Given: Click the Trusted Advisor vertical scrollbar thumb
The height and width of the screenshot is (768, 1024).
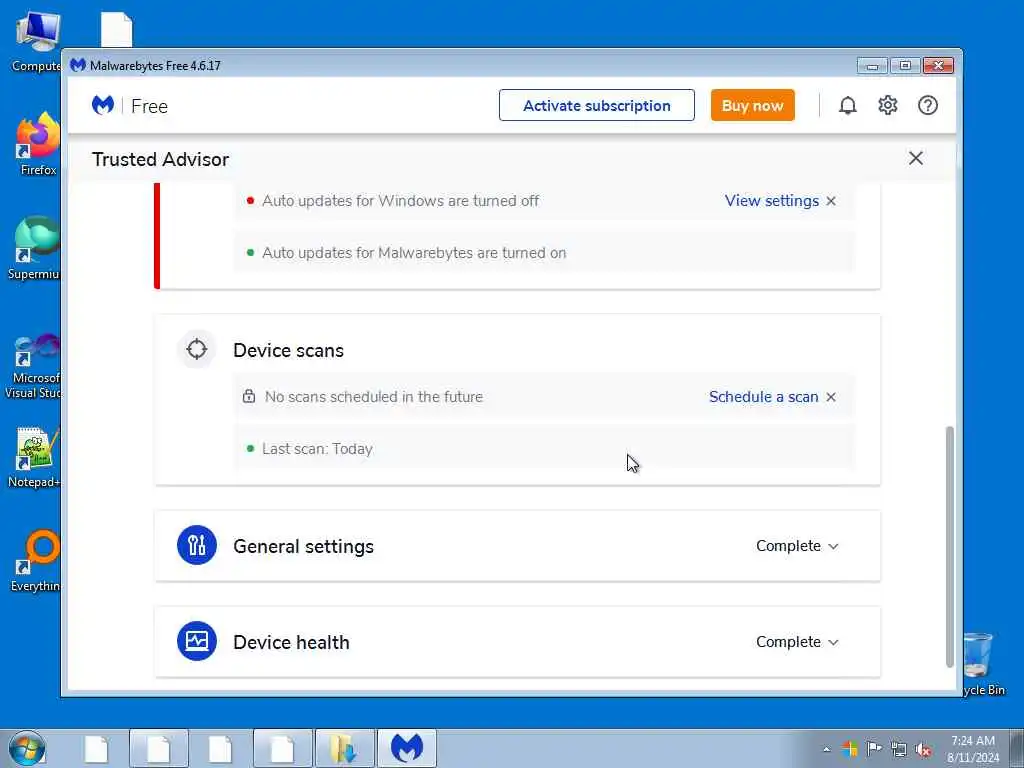Looking at the screenshot, I should pos(950,547).
